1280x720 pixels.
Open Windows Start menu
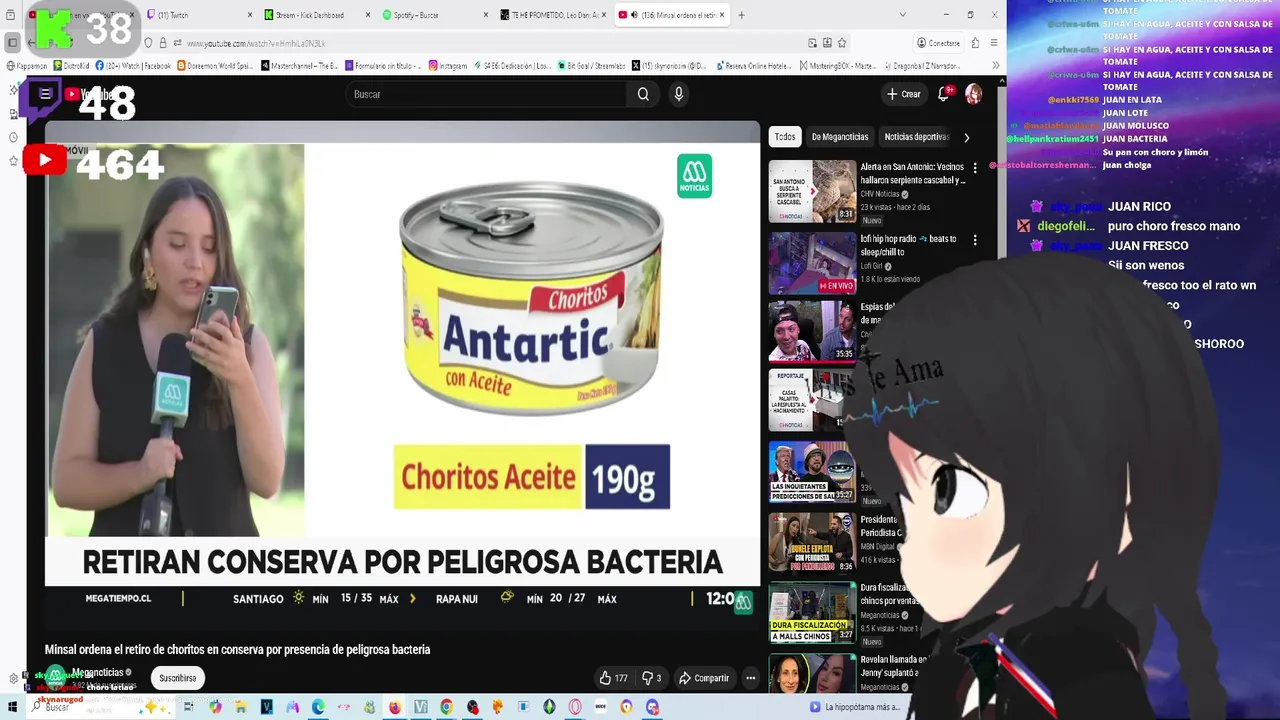click(x=13, y=707)
